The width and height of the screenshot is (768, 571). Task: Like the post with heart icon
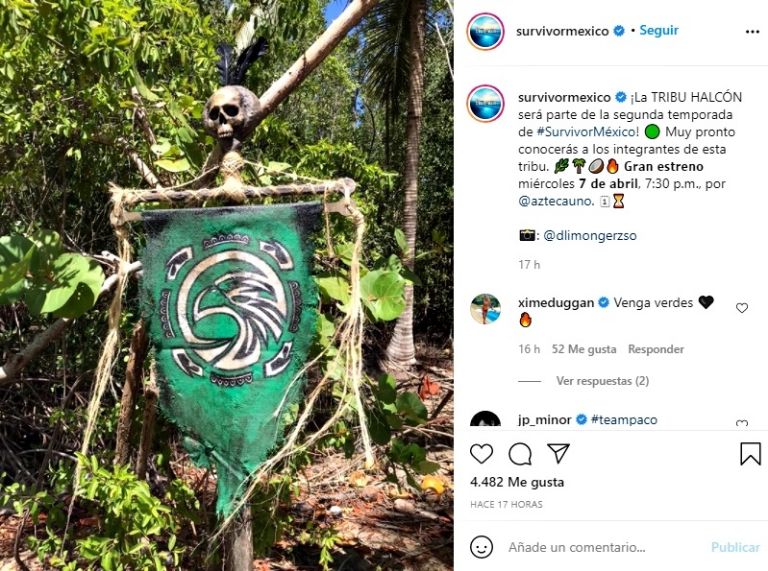pyautogui.click(x=481, y=454)
